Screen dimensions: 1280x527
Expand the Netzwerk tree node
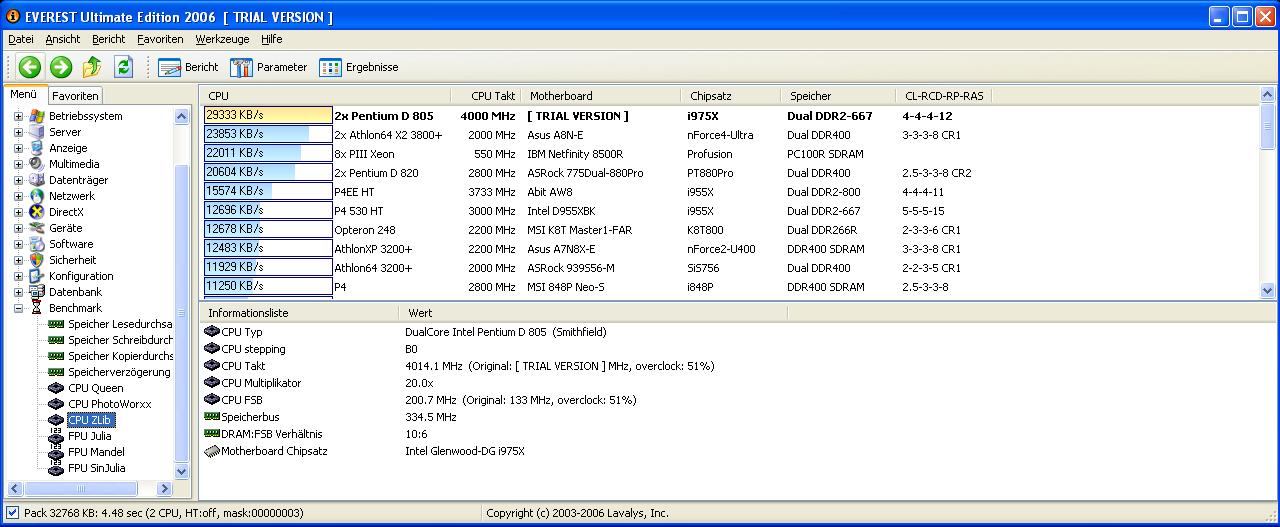point(18,196)
